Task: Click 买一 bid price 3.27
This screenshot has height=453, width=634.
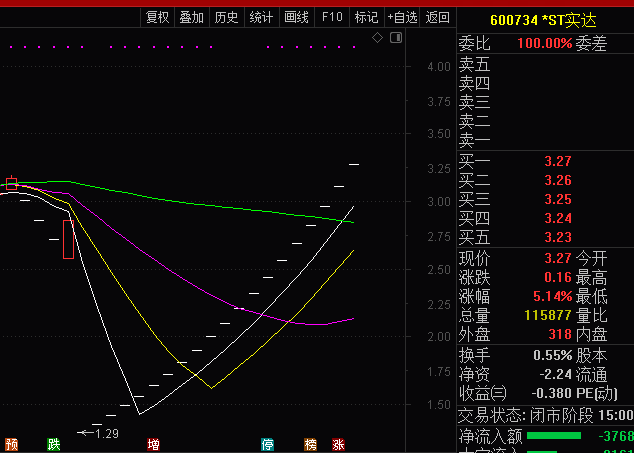Action: [x=558, y=161]
